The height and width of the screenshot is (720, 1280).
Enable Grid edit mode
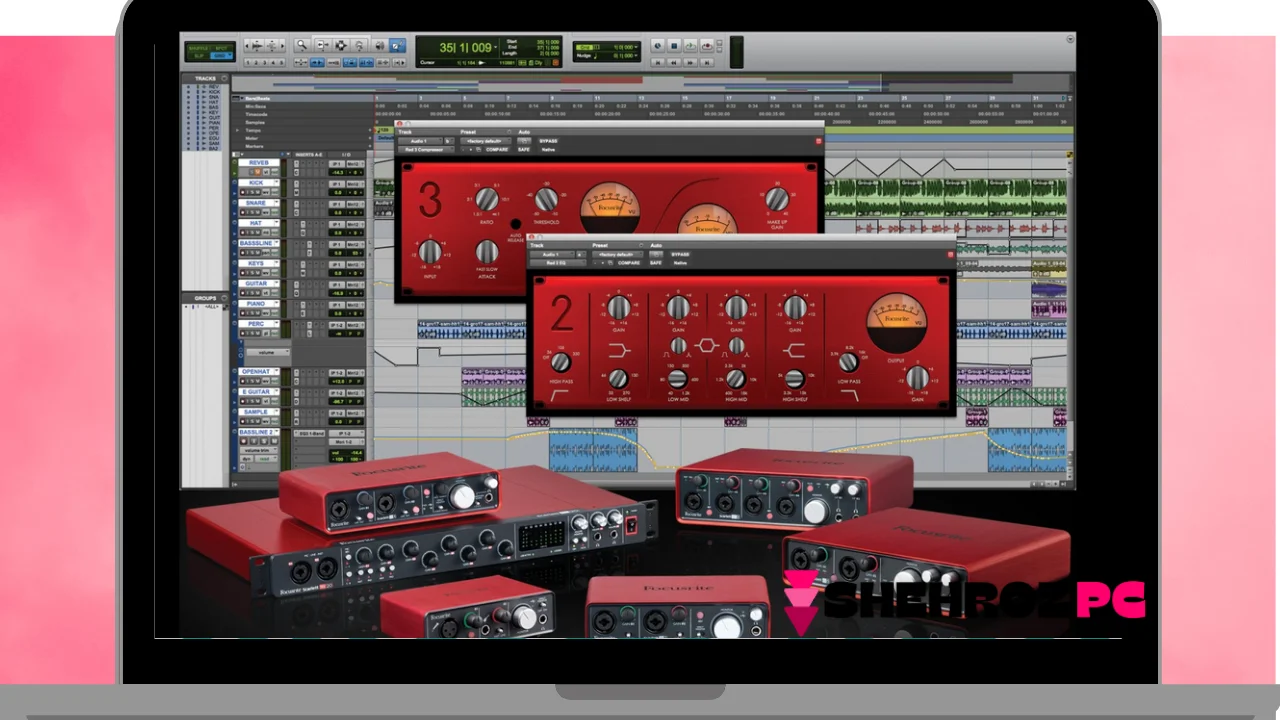click(221, 55)
